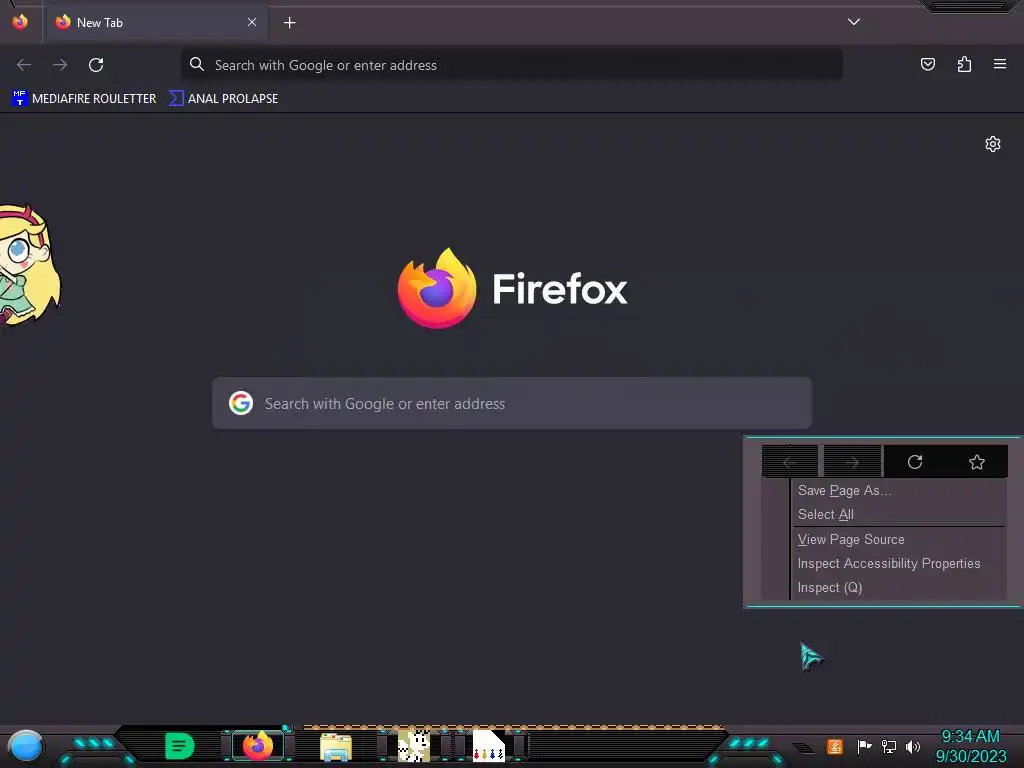1024x768 pixels.
Task: Click the Bookmark star in the context menu
Action: (976, 462)
